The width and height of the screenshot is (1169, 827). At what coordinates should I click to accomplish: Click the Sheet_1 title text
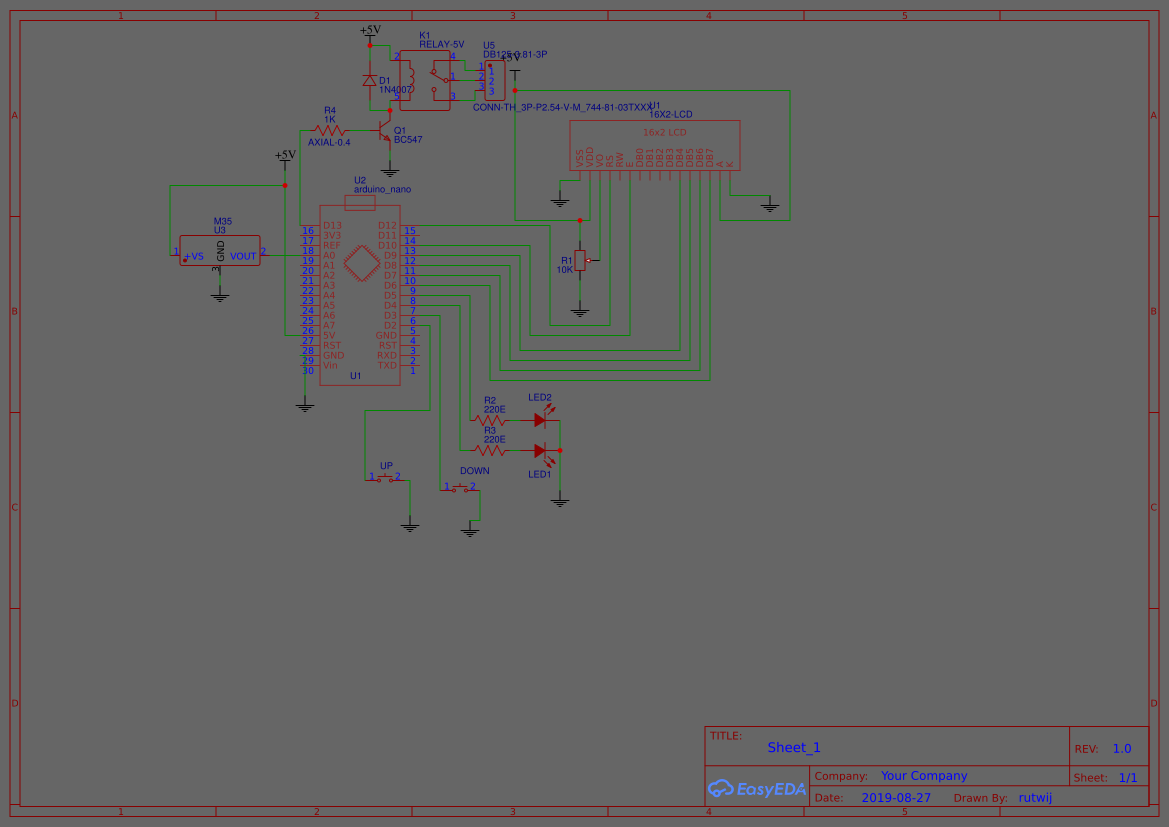point(794,748)
